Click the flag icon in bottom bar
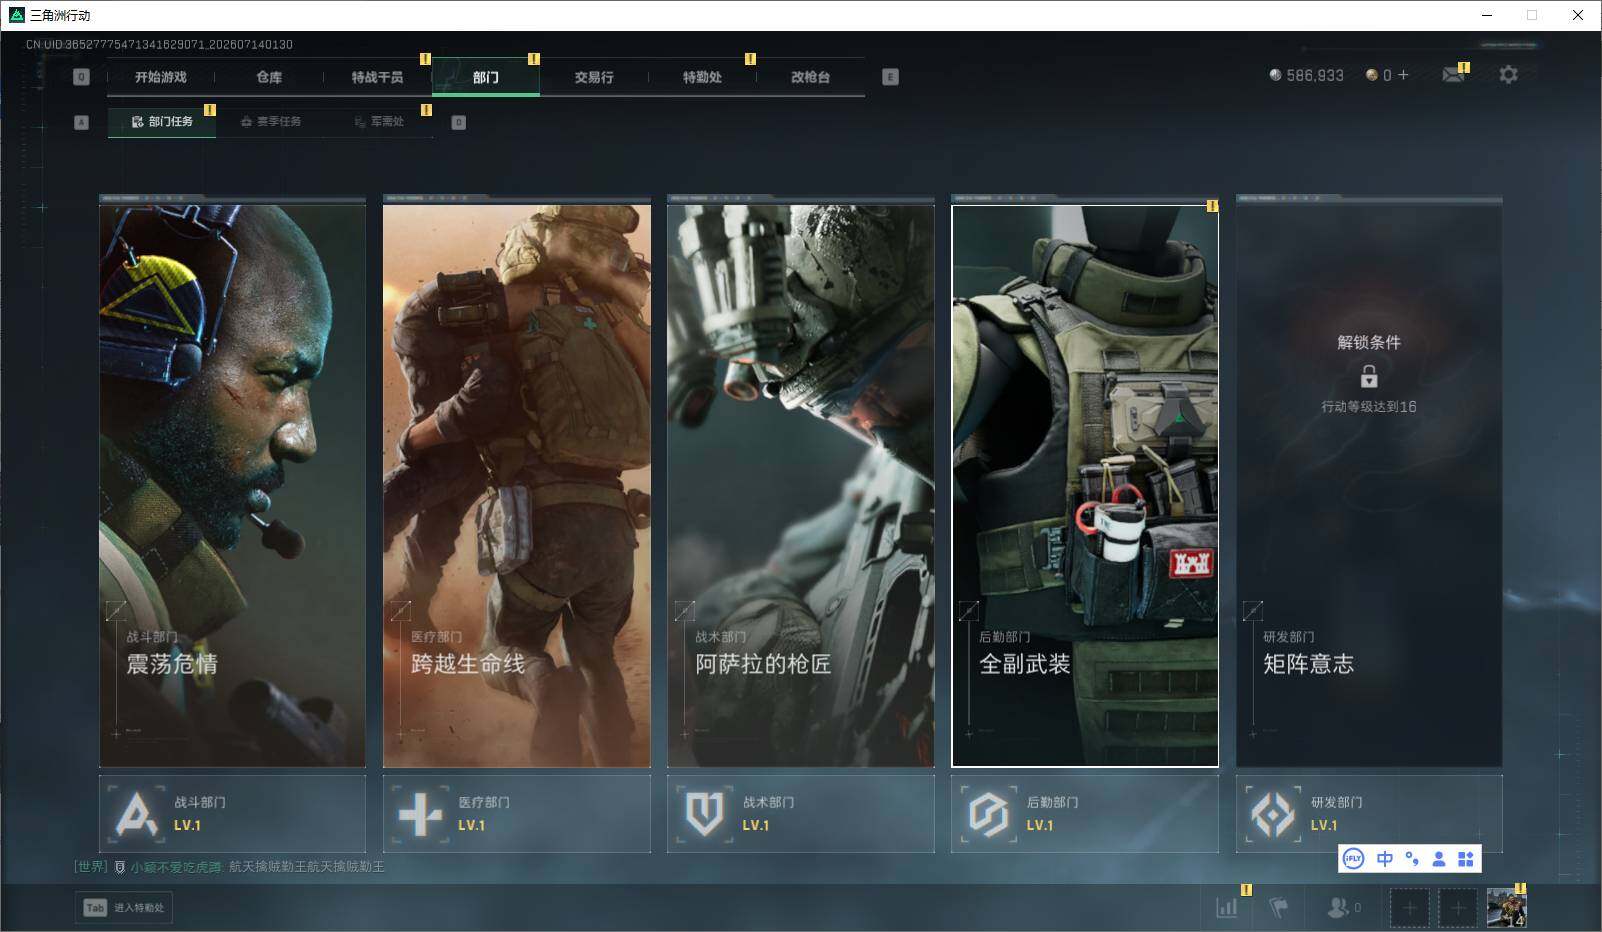1602x932 pixels. pyautogui.click(x=1278, y=907)
